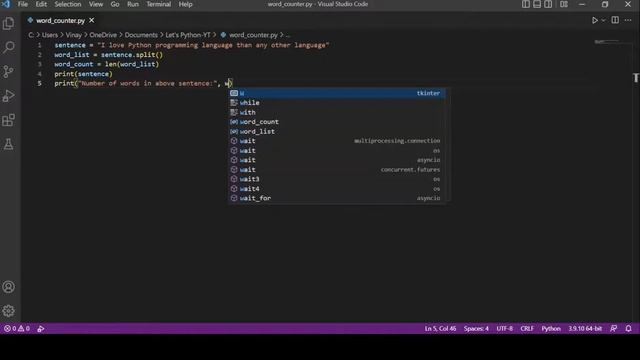Click Let's Python-YT breadcrumb folder
The image size is (640, 360).
[188, 35]
